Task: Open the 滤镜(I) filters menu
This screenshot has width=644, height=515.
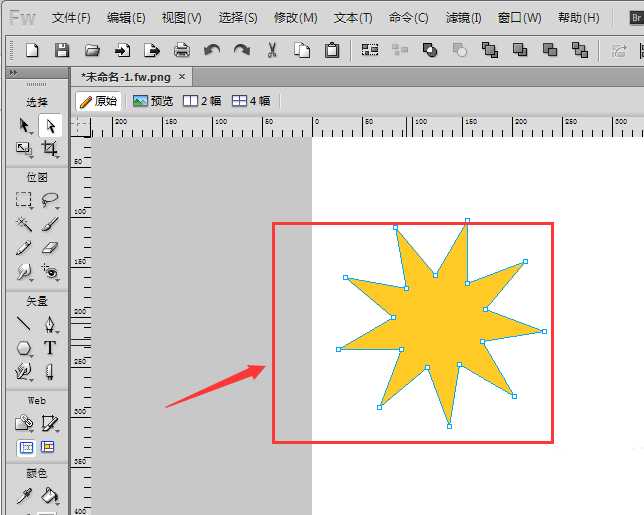Action: [463, 18]
